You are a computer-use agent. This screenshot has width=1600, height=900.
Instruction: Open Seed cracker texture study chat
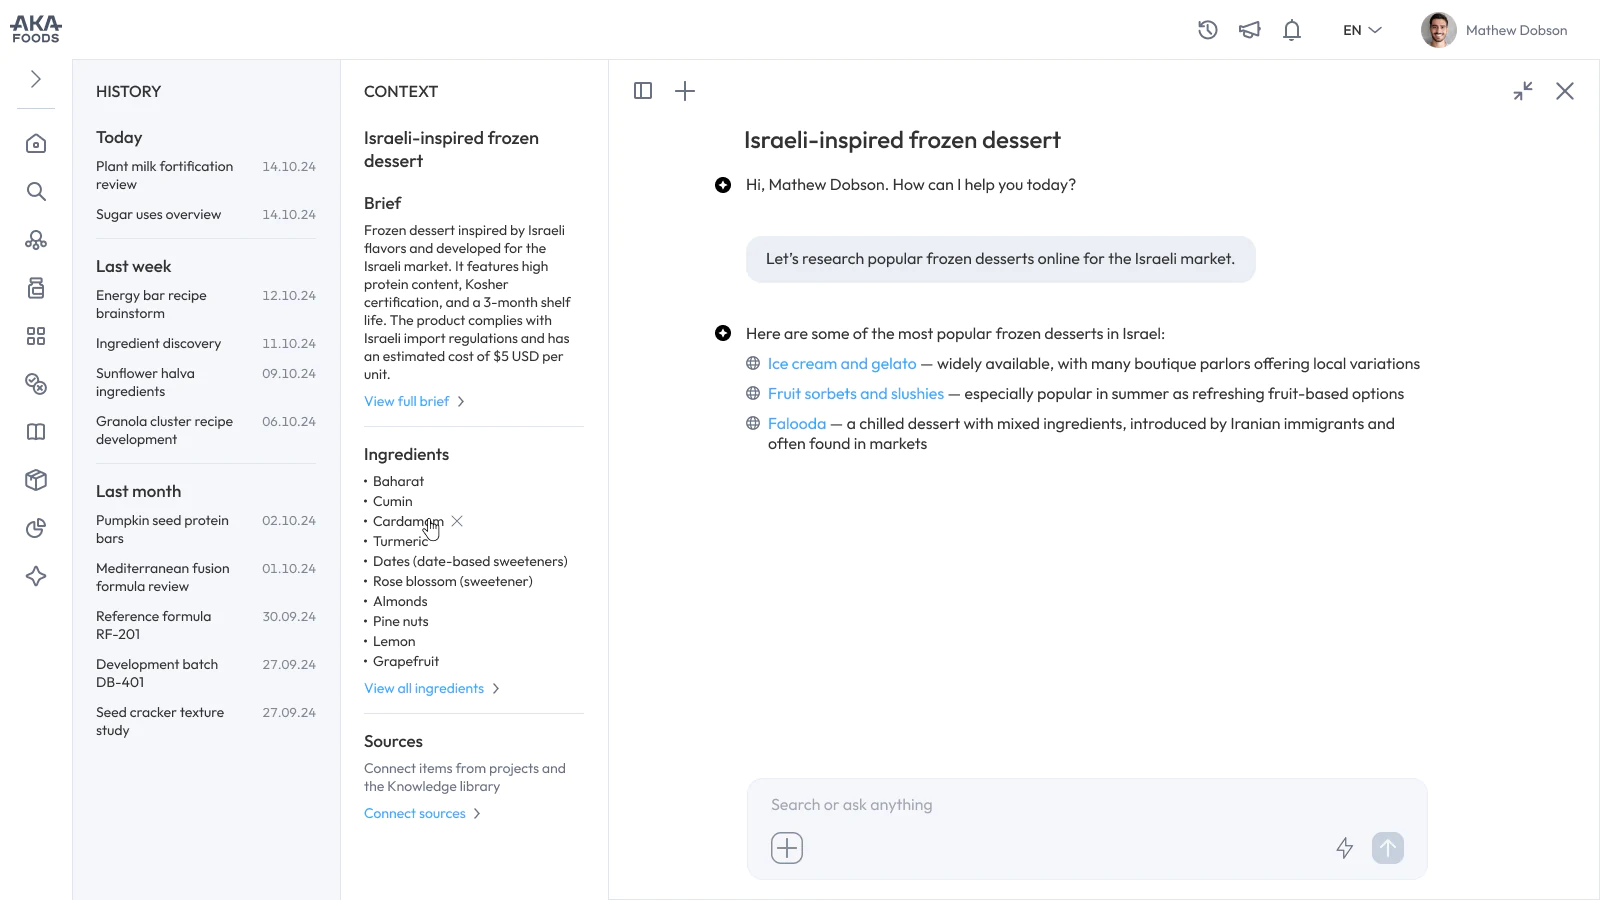206,721
